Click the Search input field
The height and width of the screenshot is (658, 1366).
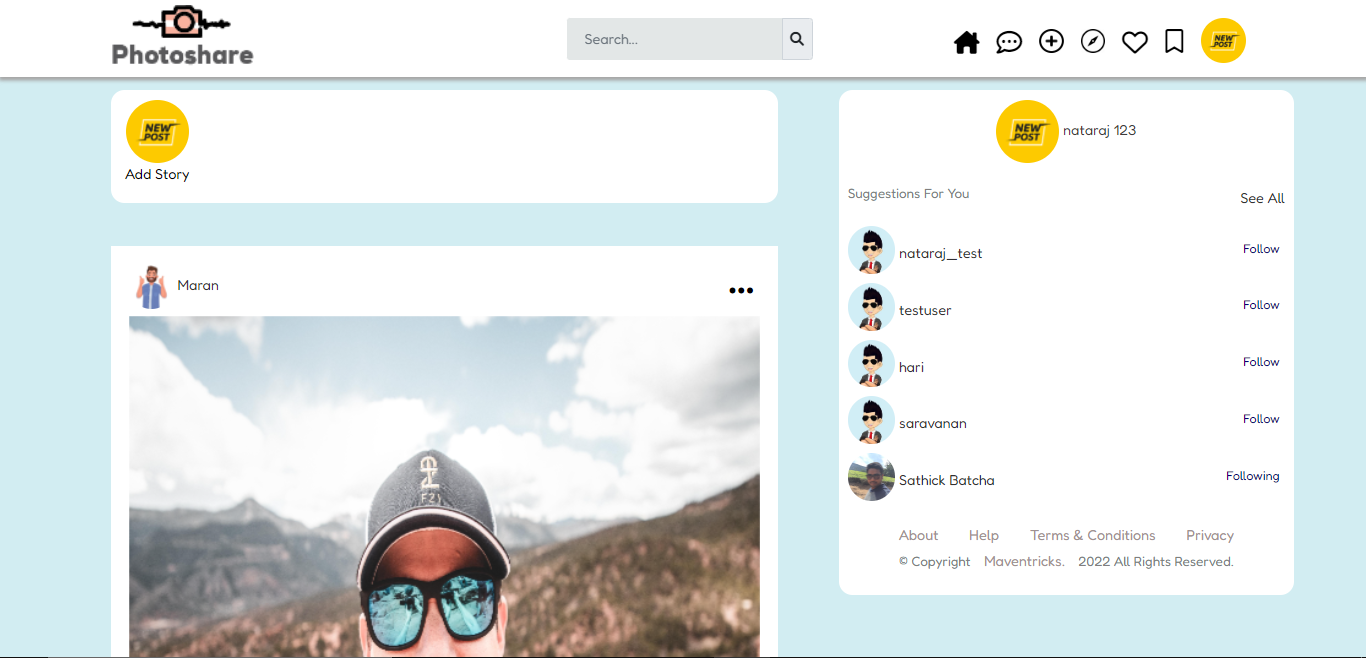tap(674, 39)
